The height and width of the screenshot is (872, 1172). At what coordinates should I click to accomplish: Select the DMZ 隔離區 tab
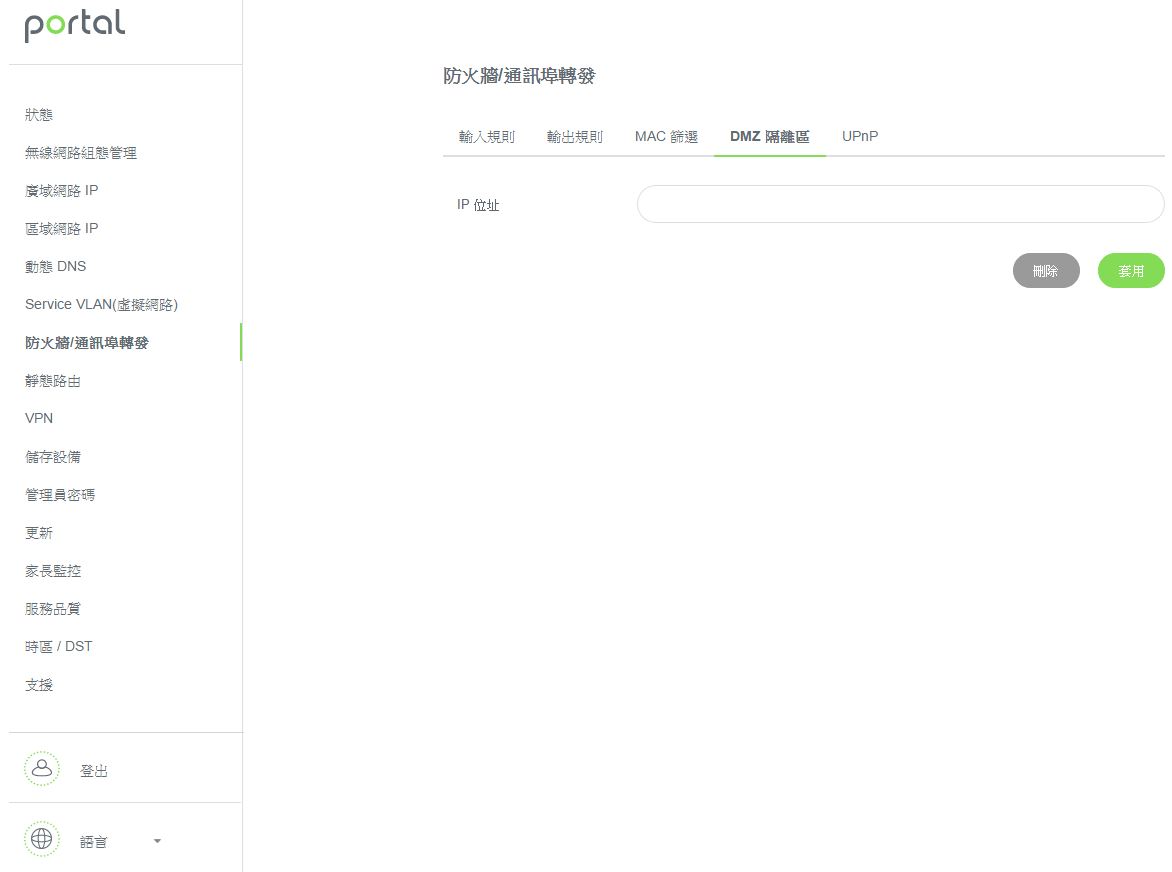click(x=770, y=137)
